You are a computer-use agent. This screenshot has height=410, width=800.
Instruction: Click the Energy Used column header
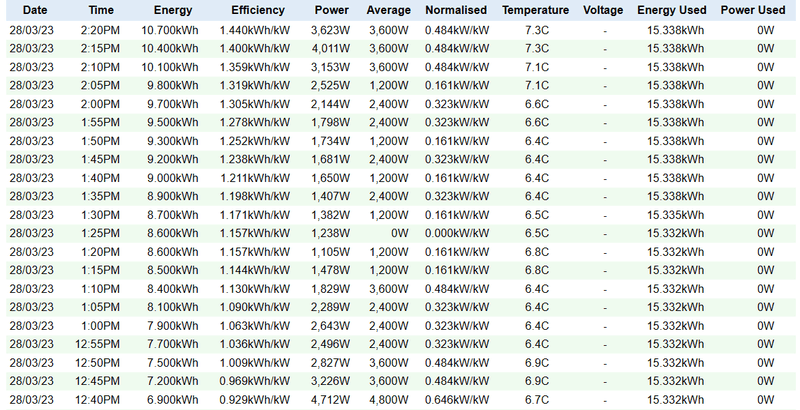point(671,10)
